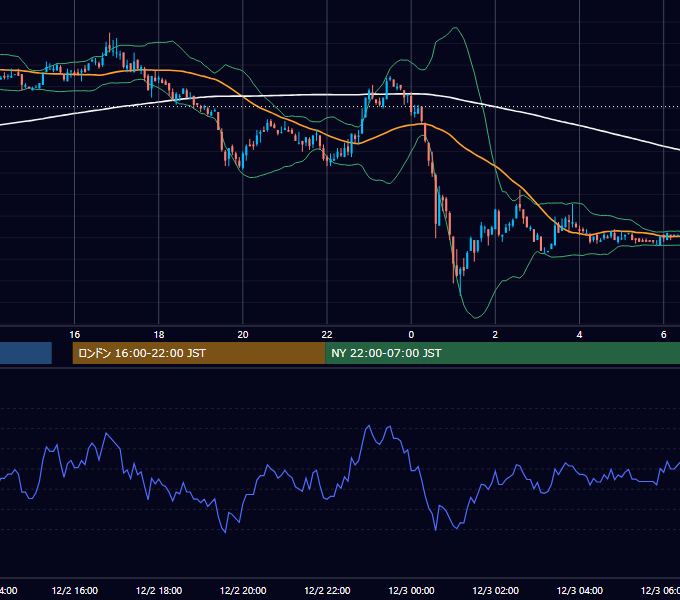Click the 4 hour label on price chart axis
This screenshot has width=680, height=600.
click(579, 335)
